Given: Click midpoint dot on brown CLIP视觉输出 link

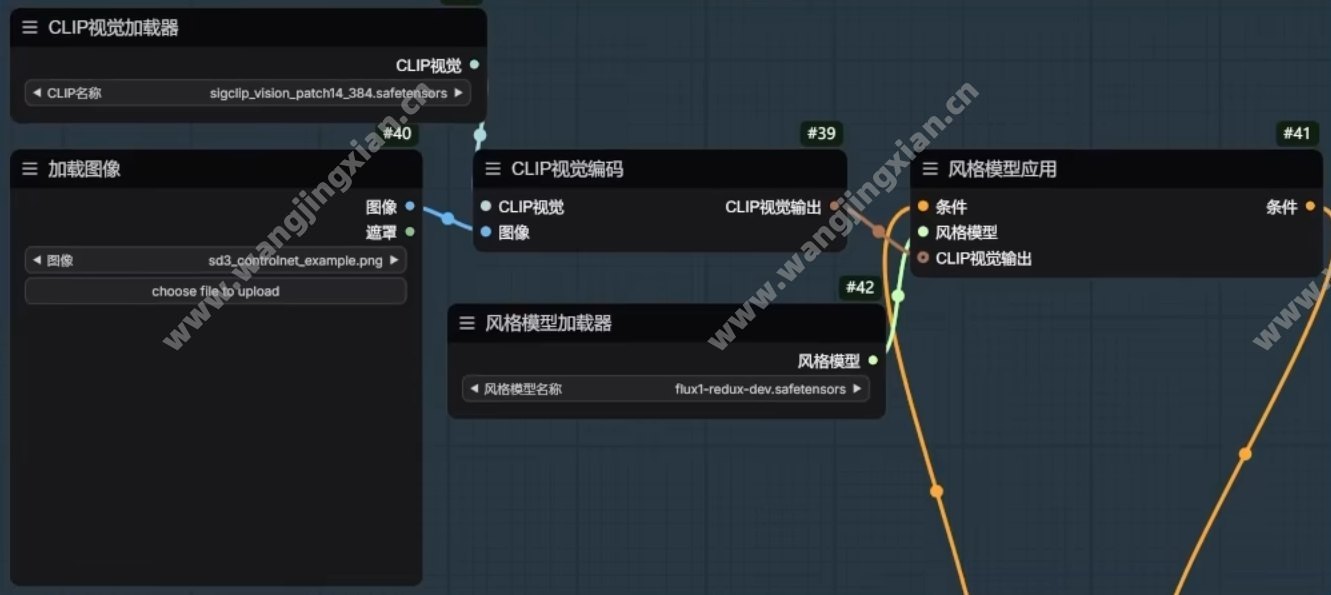Looking at the screenshot, I should coord(878,231).
